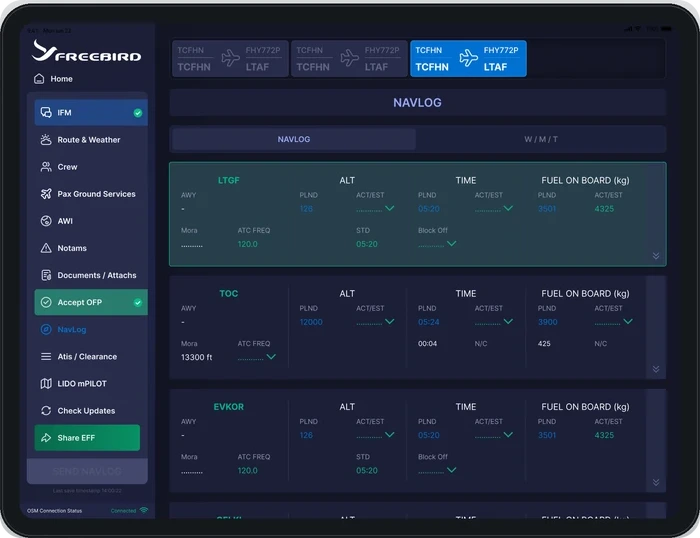The image size is (700, 538).
Task: Click the Check Updates refresh icon
Action: tap(46, 411)
